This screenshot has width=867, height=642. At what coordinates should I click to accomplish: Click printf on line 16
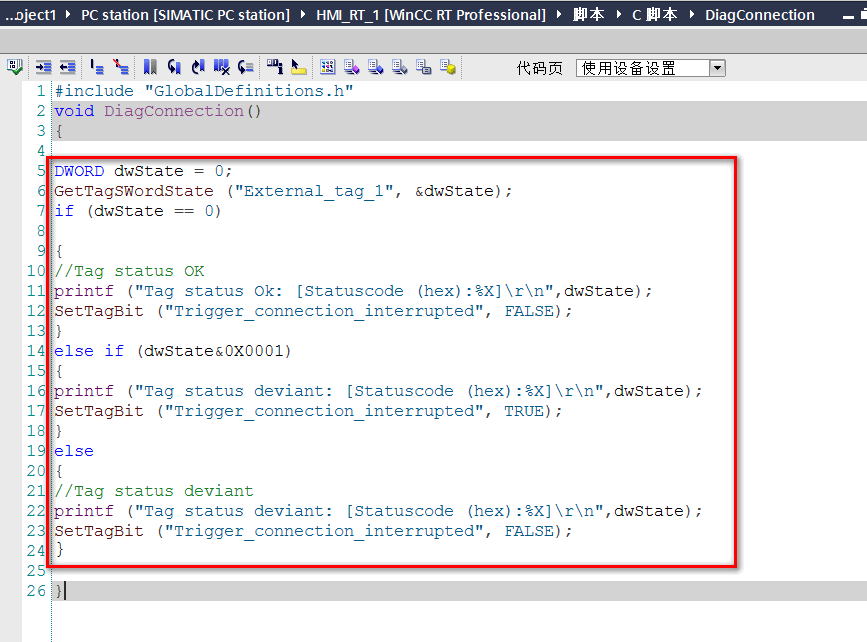click(x=83, y=391)
